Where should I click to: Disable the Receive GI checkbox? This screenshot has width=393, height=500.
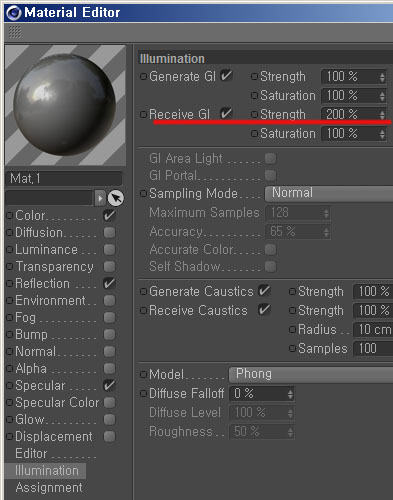tap(226, 114)
